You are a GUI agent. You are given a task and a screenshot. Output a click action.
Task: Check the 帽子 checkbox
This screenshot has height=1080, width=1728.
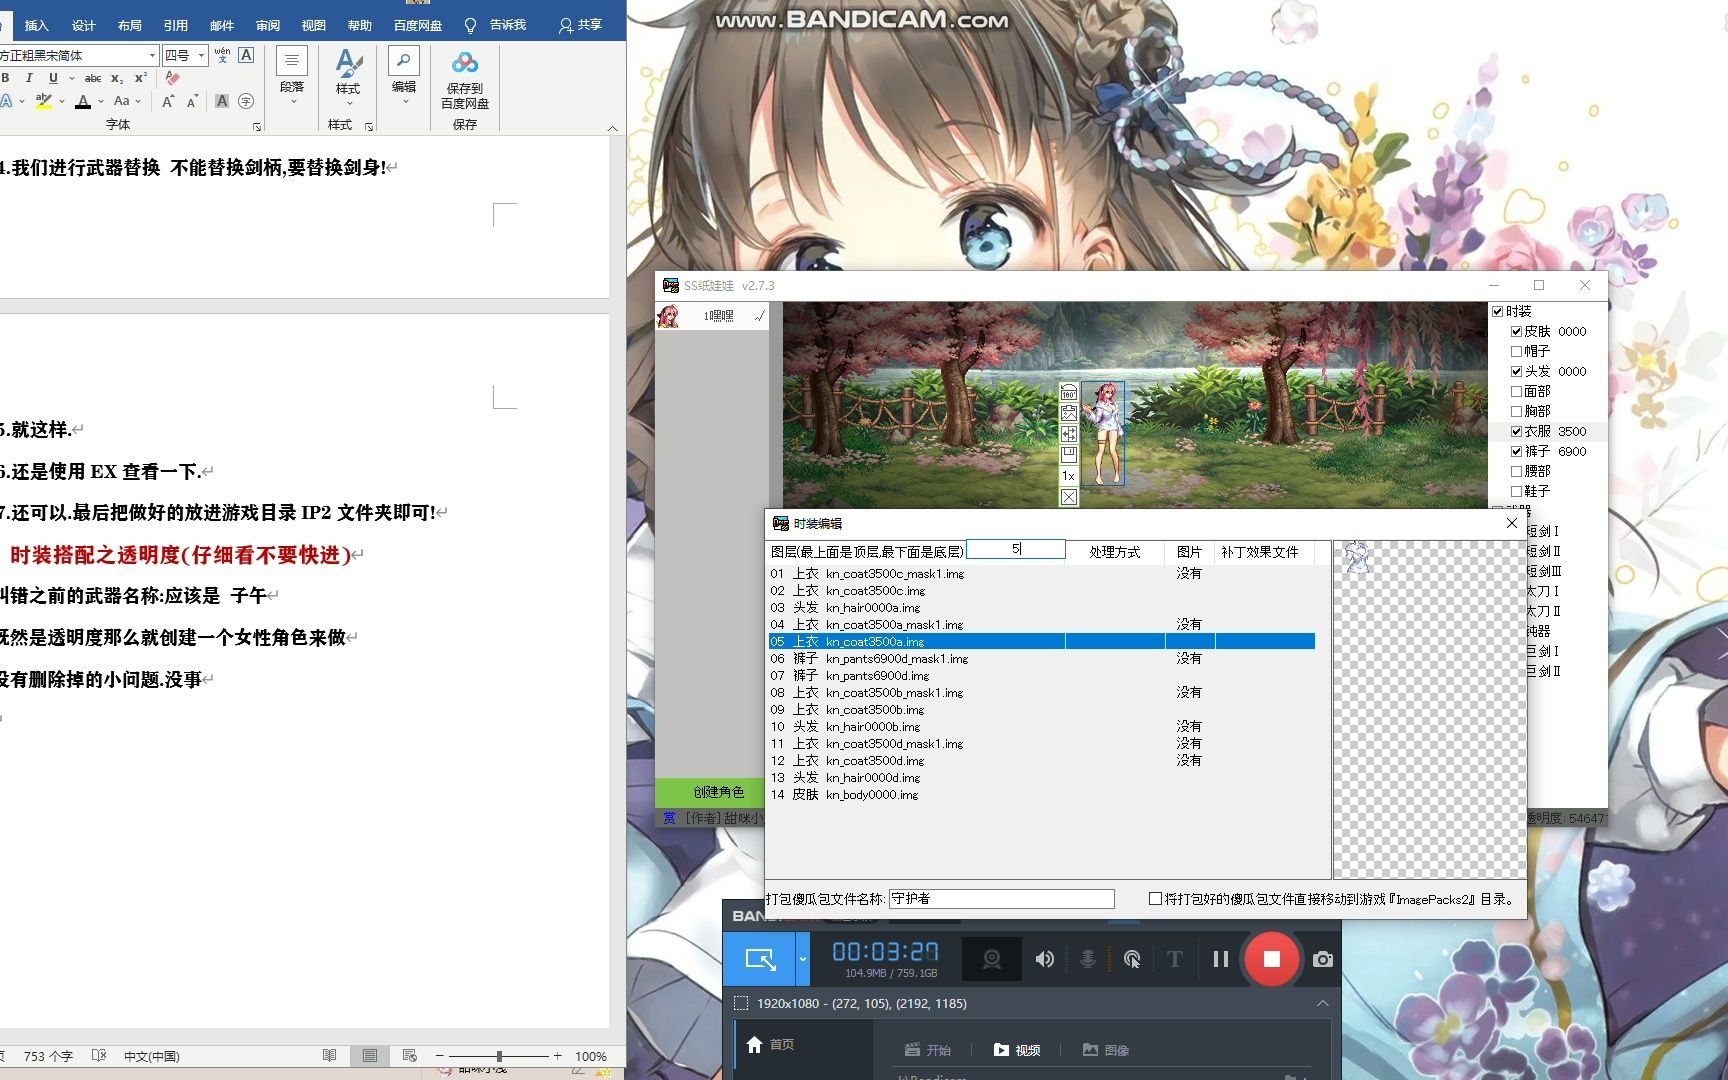tap(1516, 351)
